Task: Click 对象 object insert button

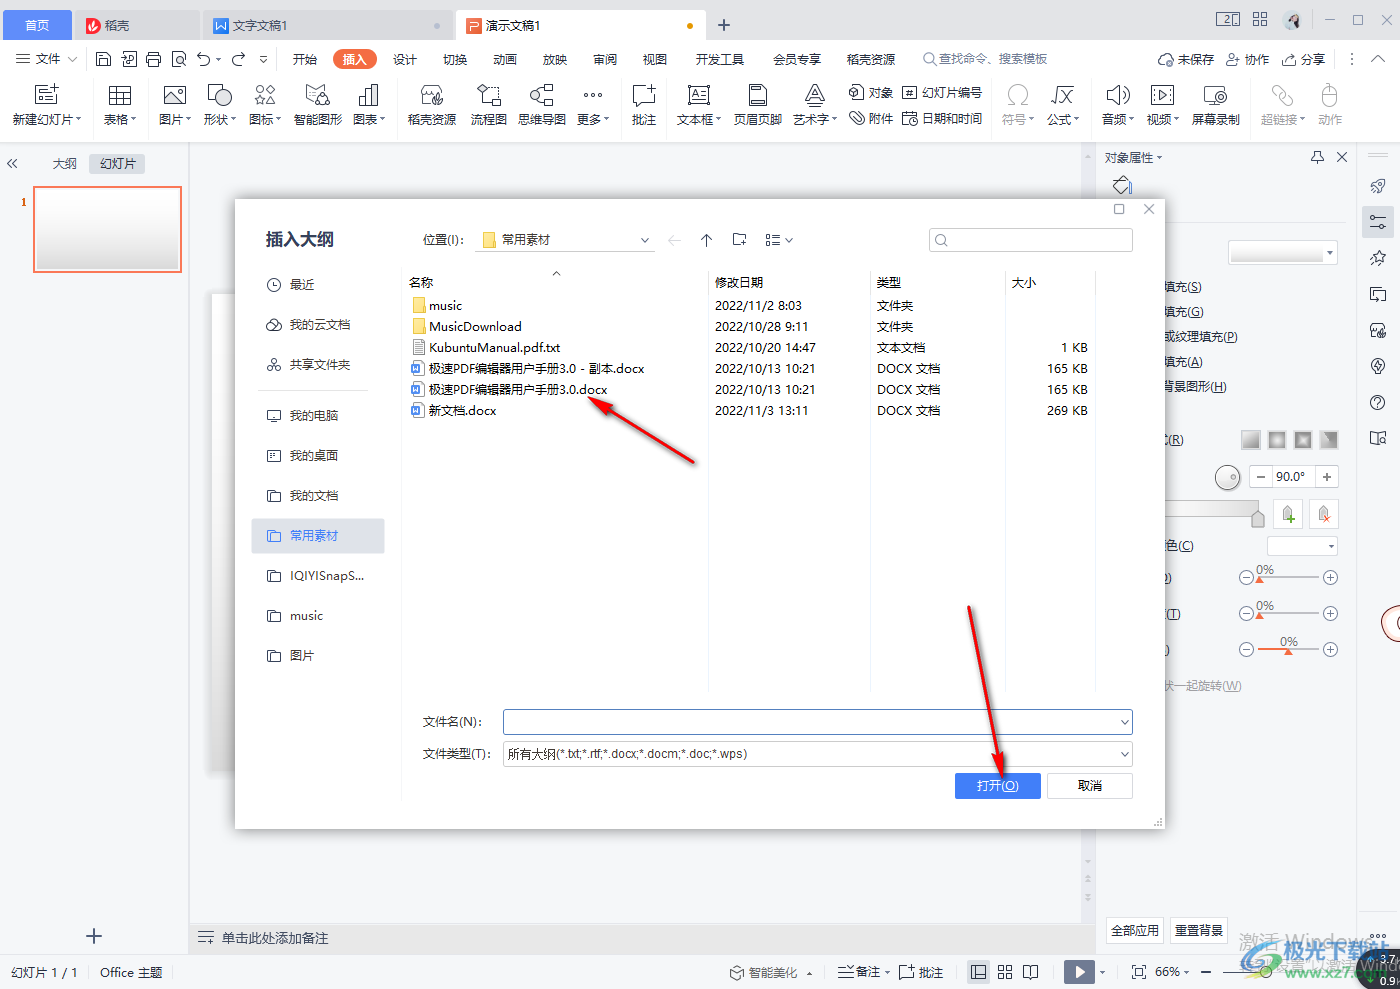Action: pyautogui.click(x=871, y=92)
